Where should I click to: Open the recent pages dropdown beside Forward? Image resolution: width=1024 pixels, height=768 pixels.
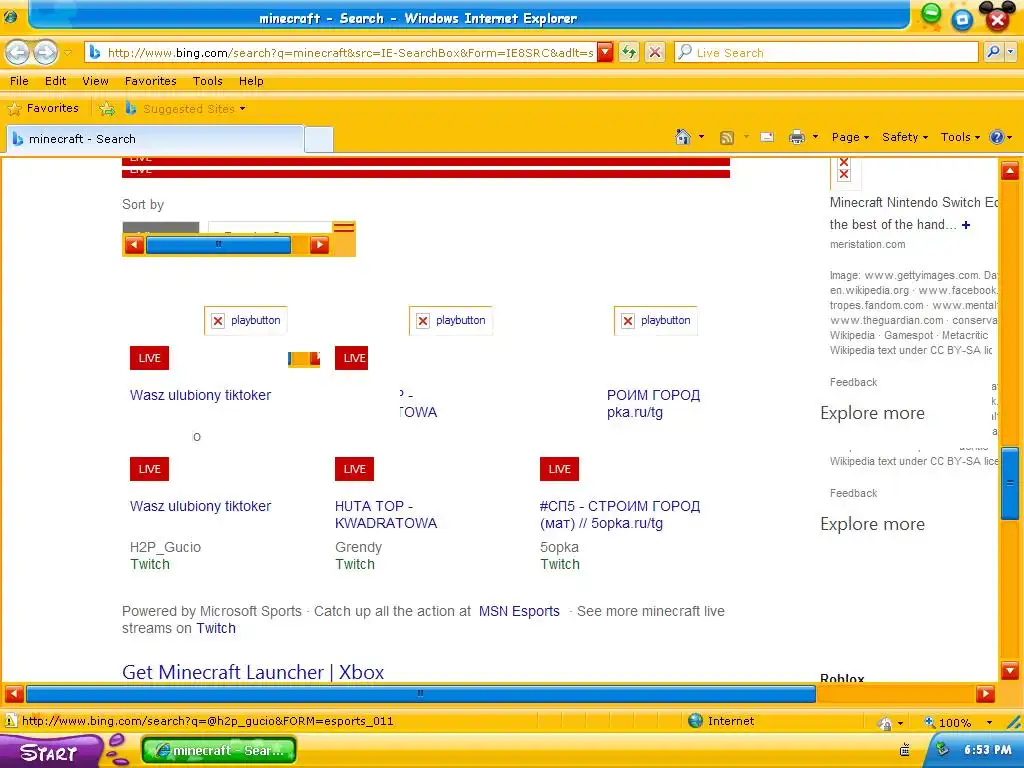point(67,52)
